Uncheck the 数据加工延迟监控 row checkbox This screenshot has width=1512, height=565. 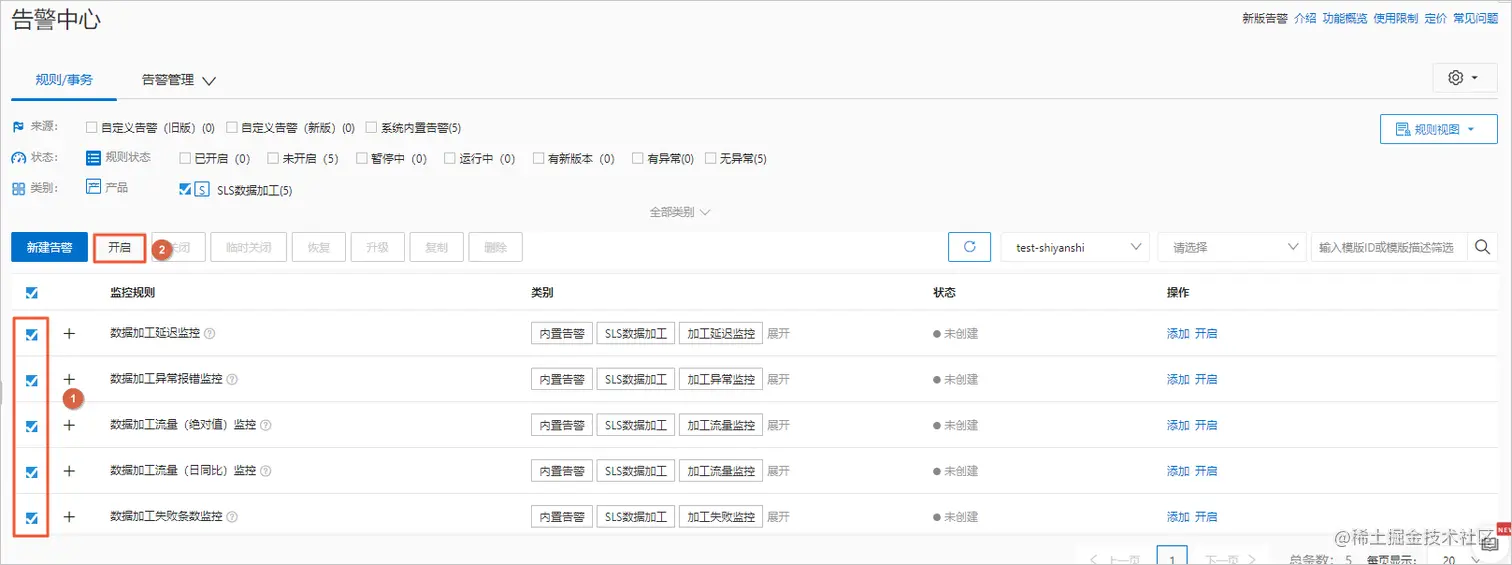[31, 334]
